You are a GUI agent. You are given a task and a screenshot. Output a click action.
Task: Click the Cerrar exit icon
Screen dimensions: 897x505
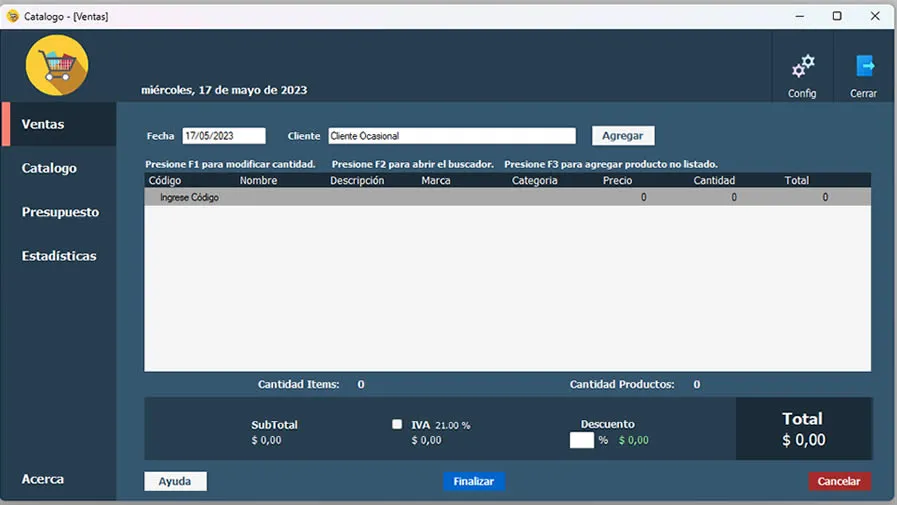pos(864,66)
